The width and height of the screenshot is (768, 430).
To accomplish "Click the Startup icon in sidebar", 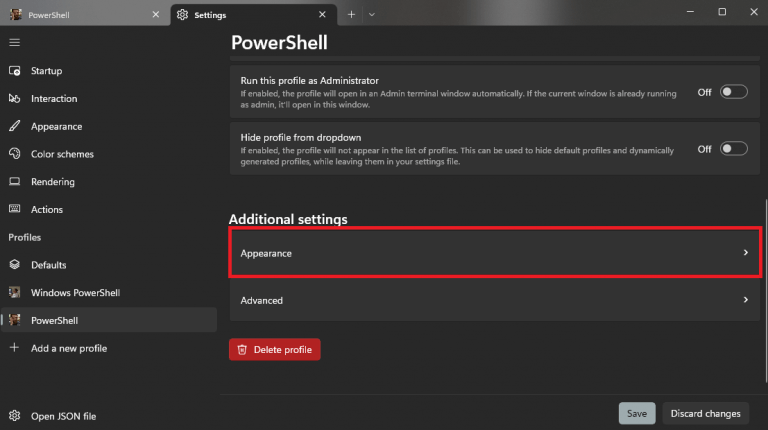I will click(15, 71).
